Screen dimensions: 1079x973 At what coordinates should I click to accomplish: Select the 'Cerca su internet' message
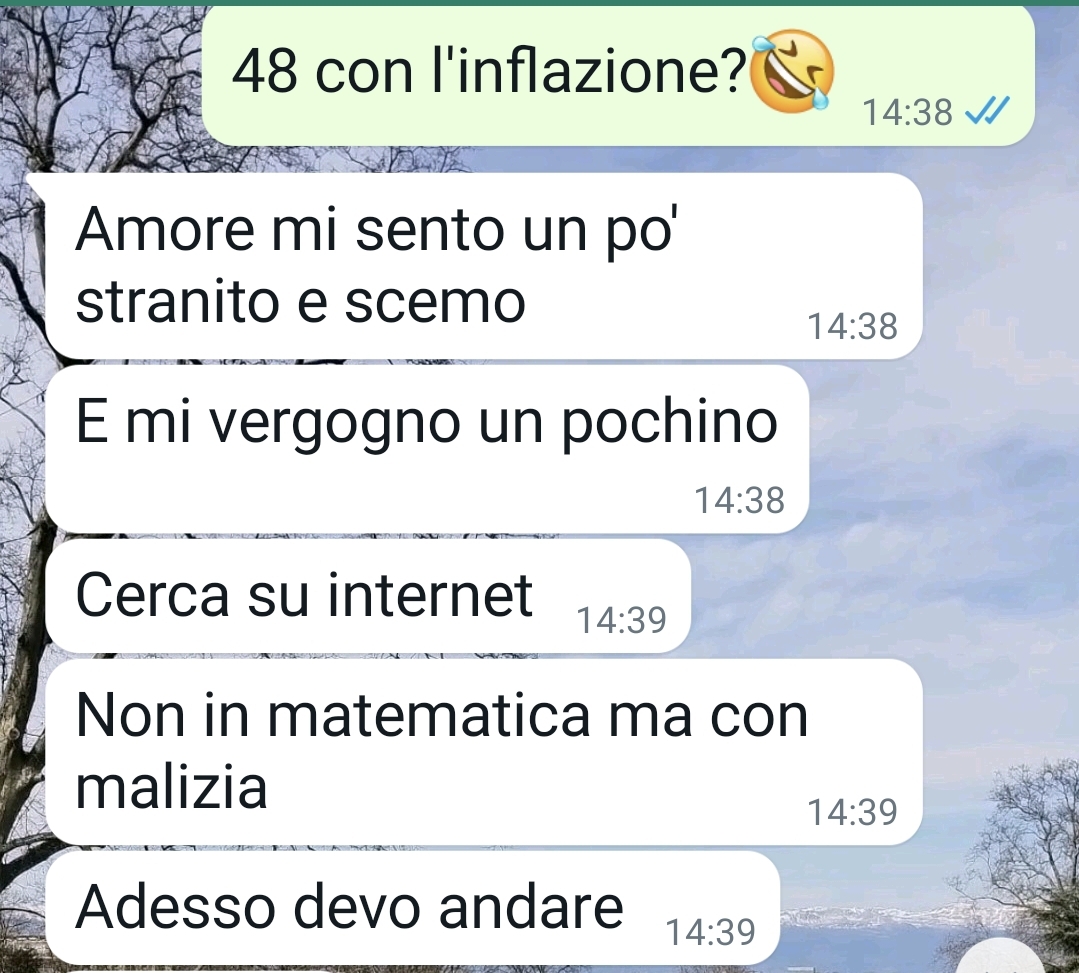click(x=367, y=595)
